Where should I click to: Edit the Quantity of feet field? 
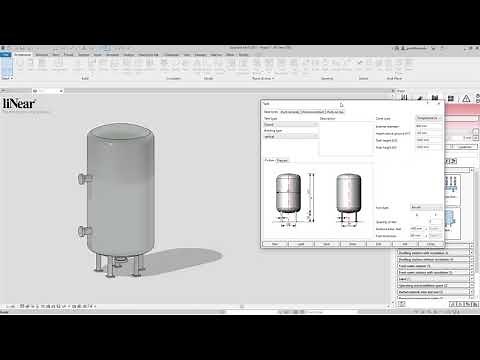pos(435,222)
